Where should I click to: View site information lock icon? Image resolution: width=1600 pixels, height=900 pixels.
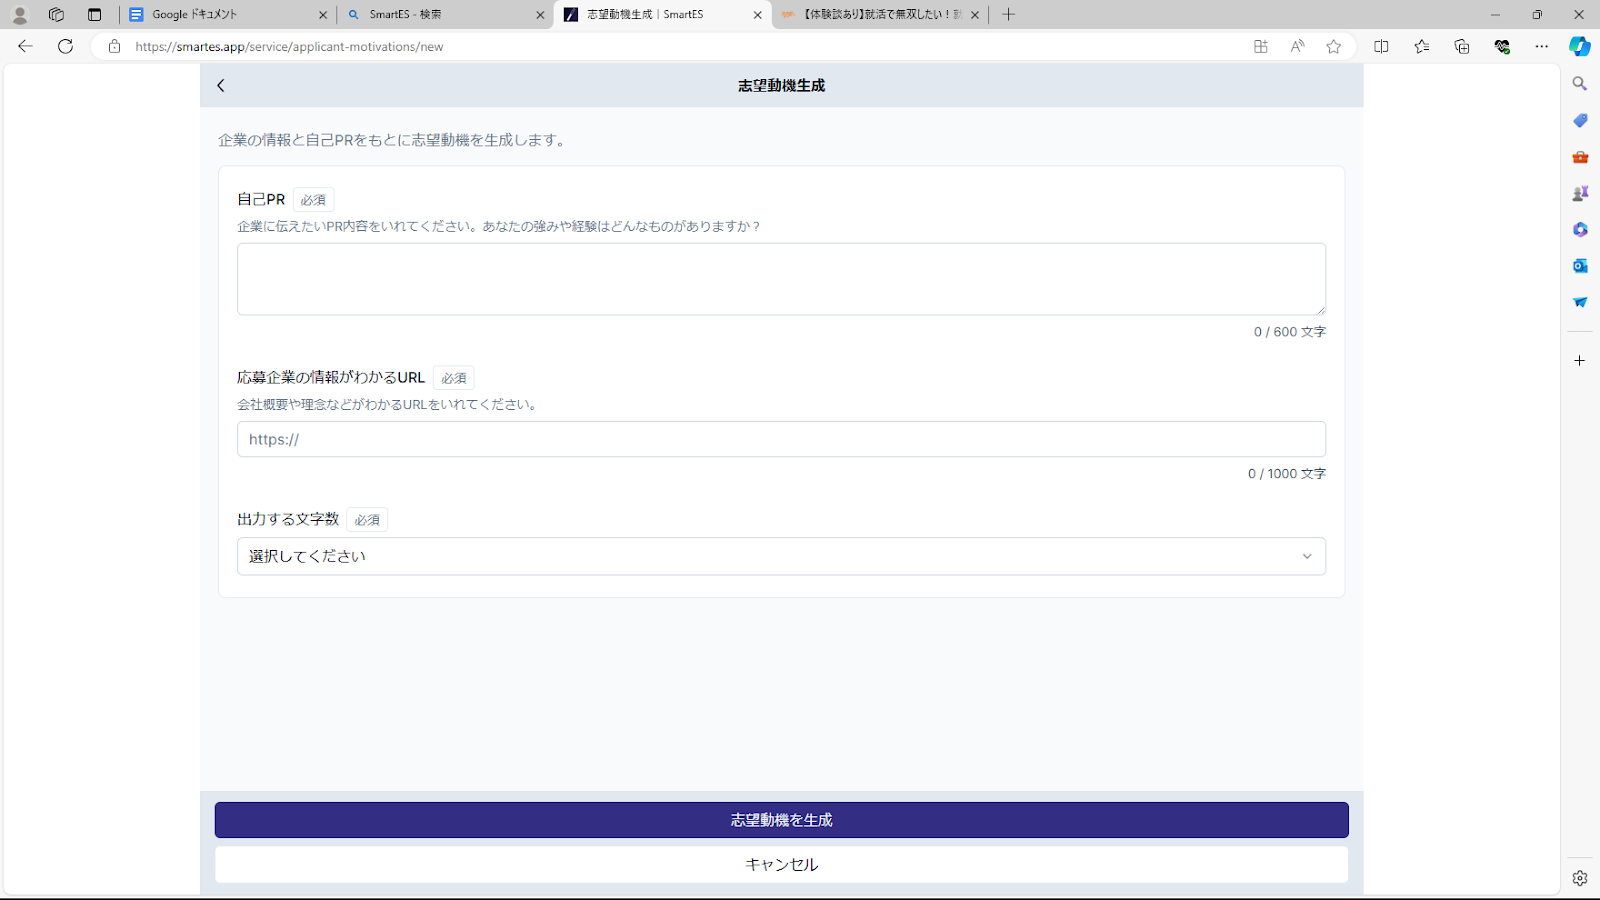[x=114, y=46]
